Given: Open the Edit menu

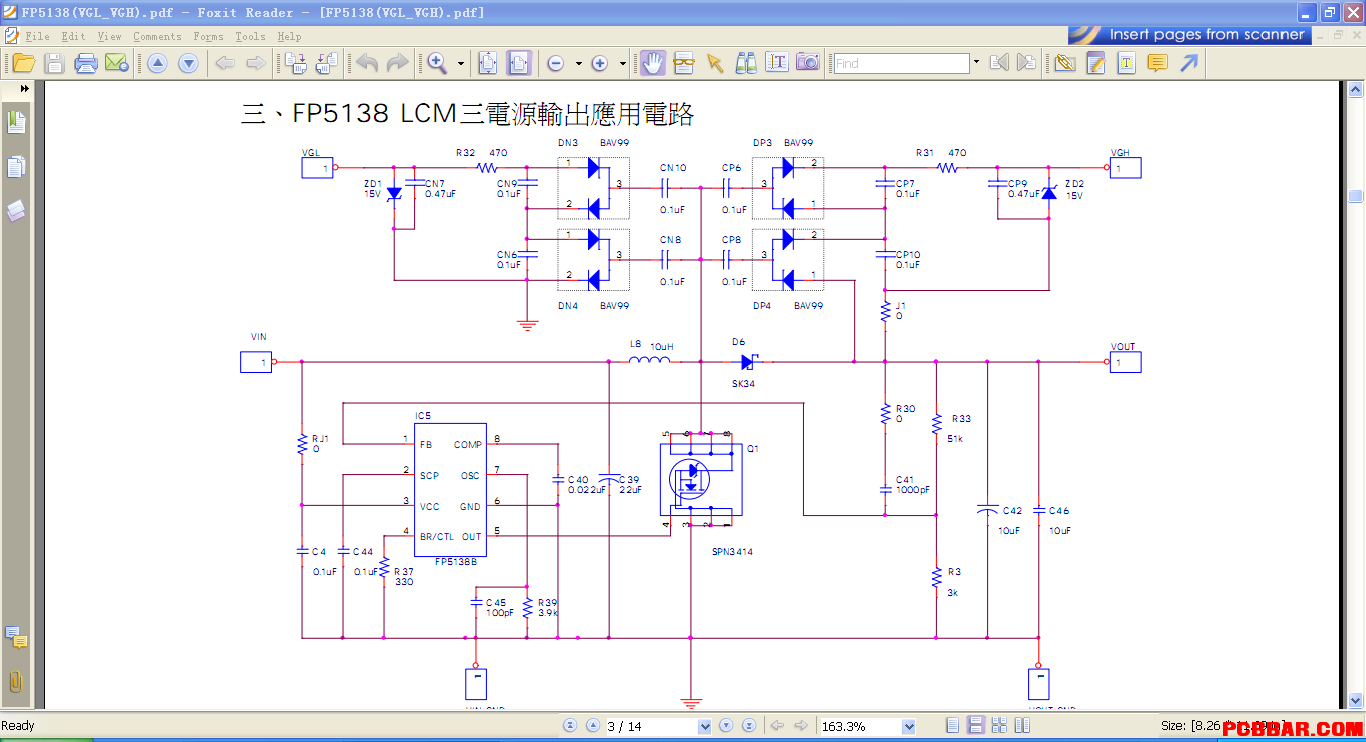Looking at the screenshot, I should [73, 36].
